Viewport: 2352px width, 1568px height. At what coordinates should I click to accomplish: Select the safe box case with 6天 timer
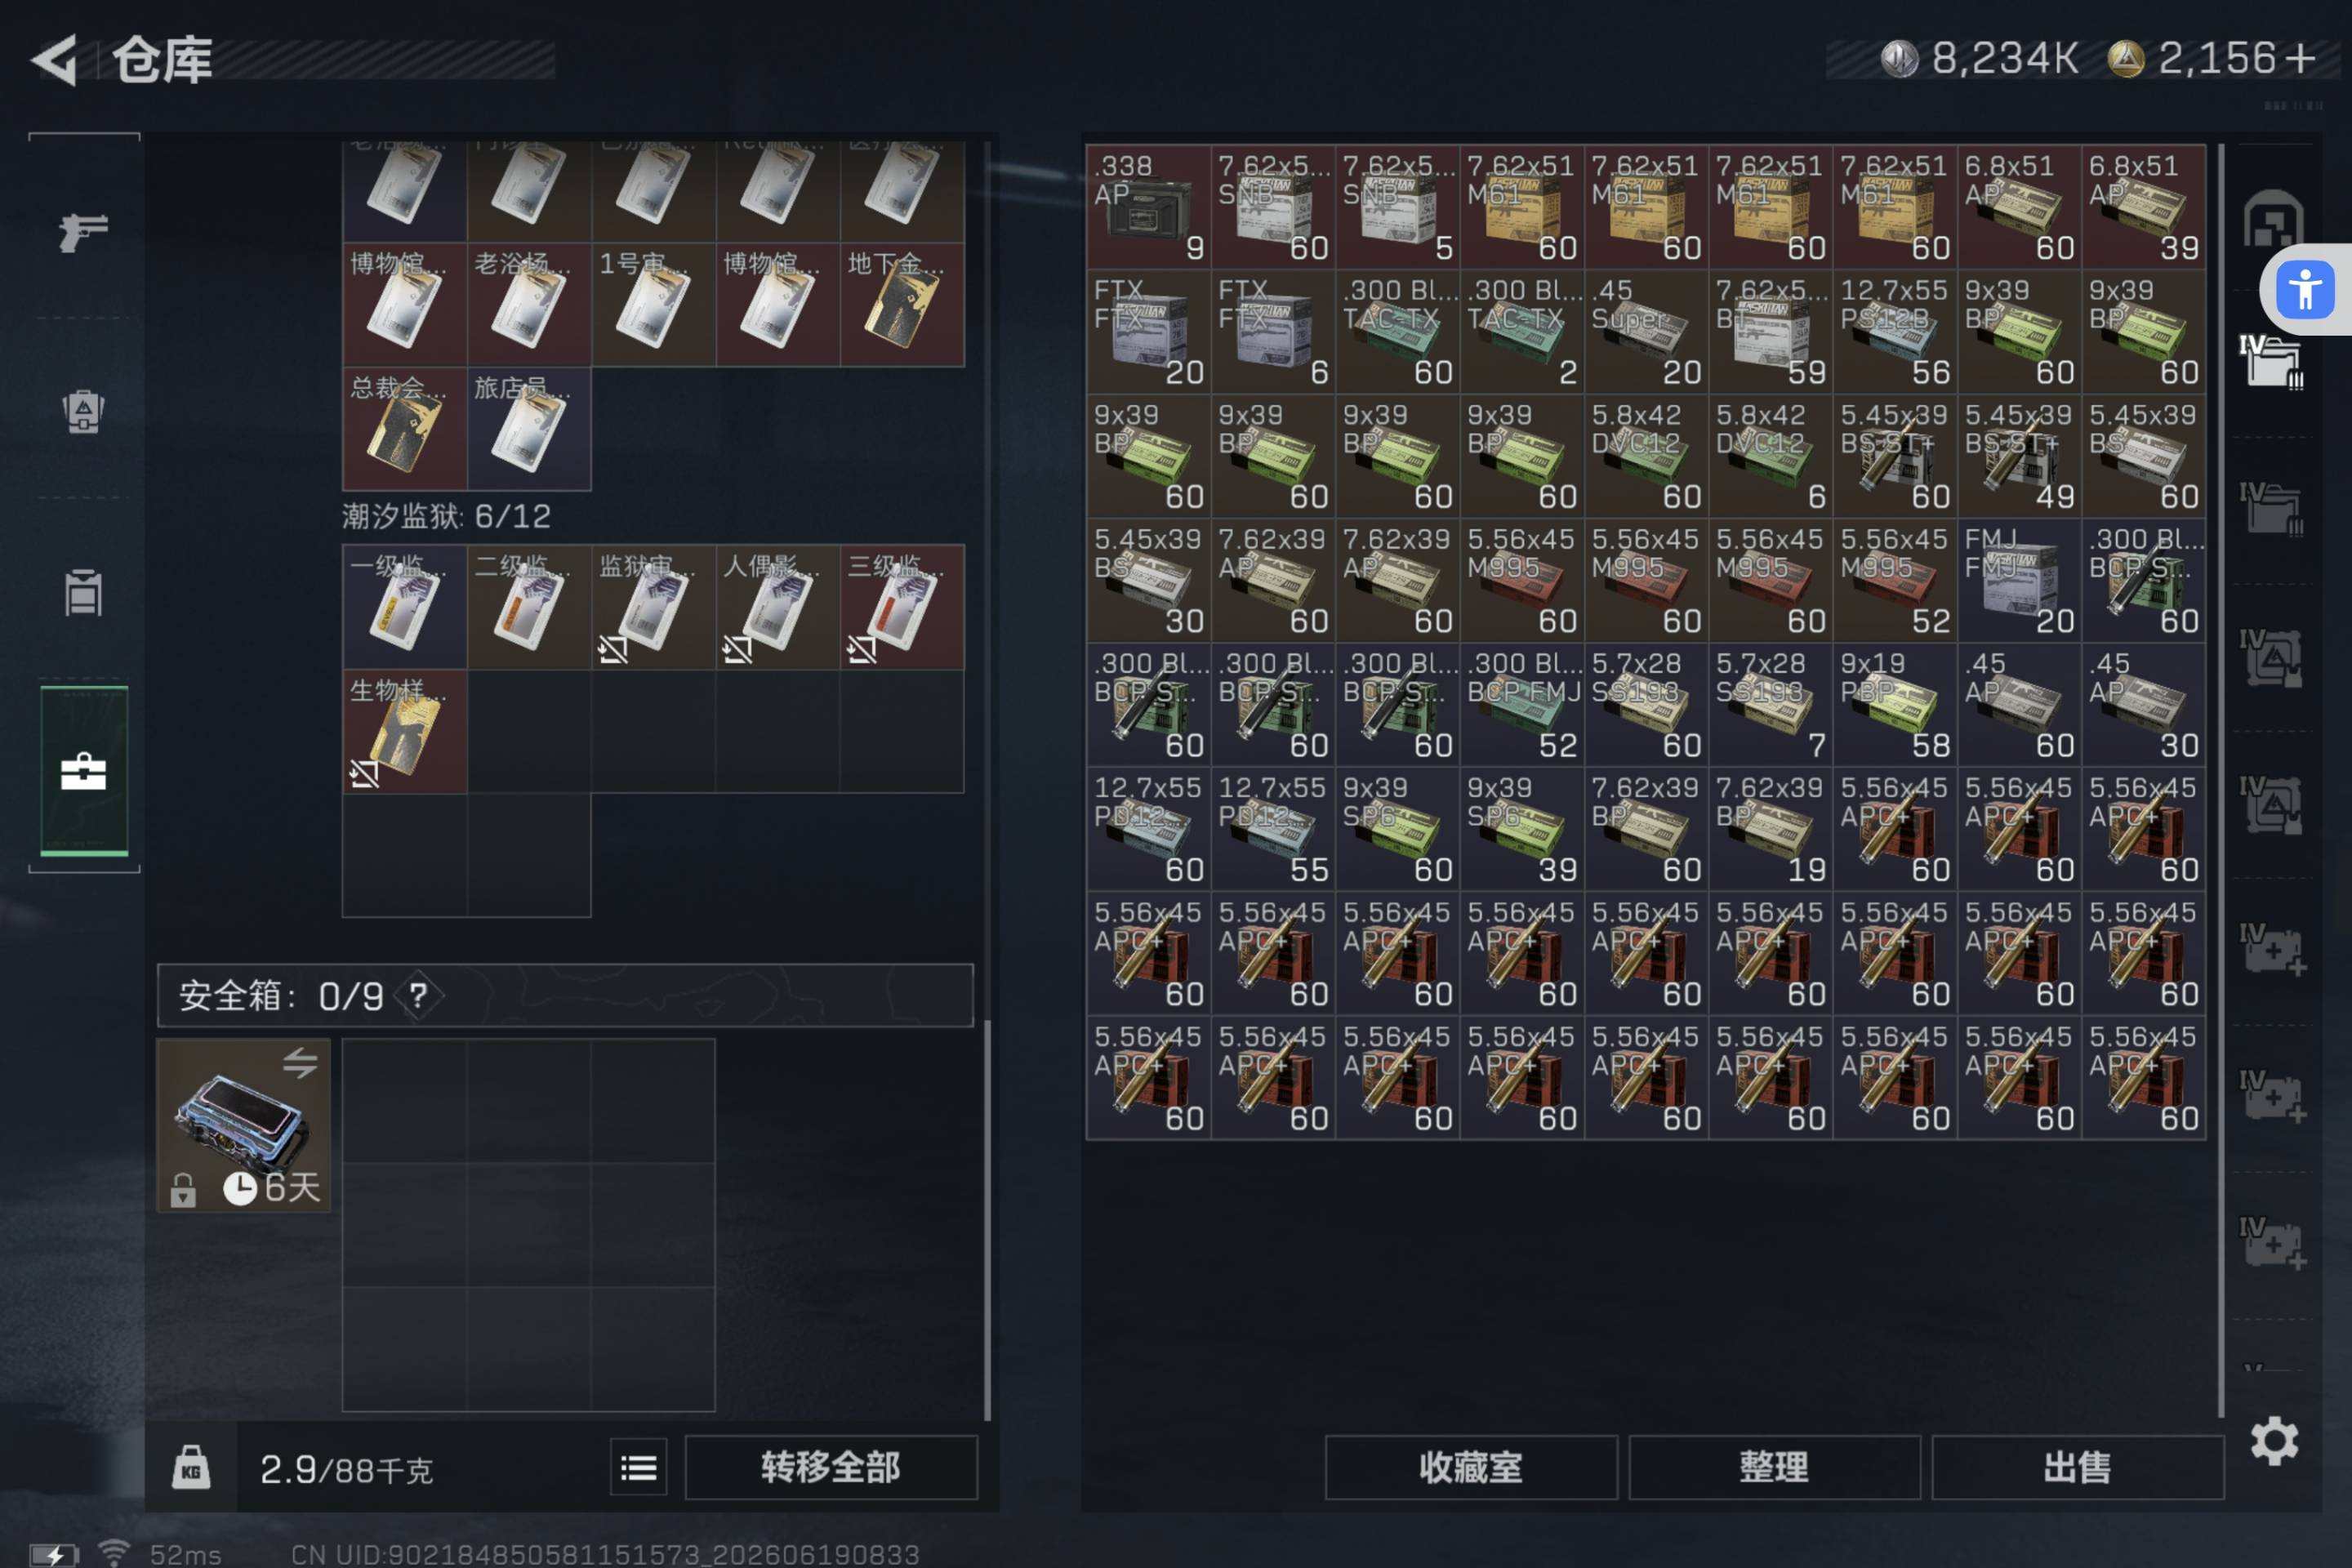point(244,1125)
